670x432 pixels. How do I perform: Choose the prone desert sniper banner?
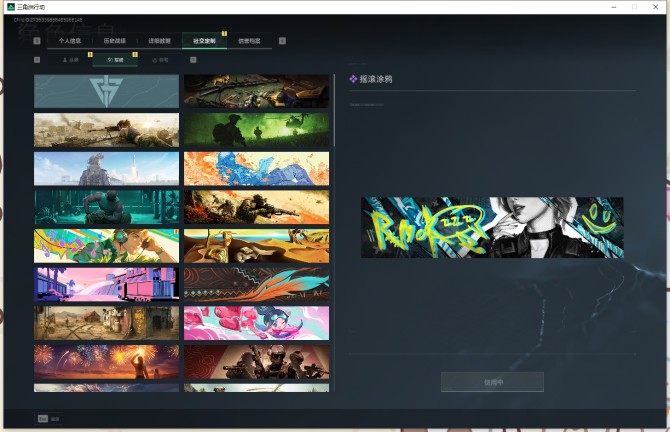click(x=106, y=130)
